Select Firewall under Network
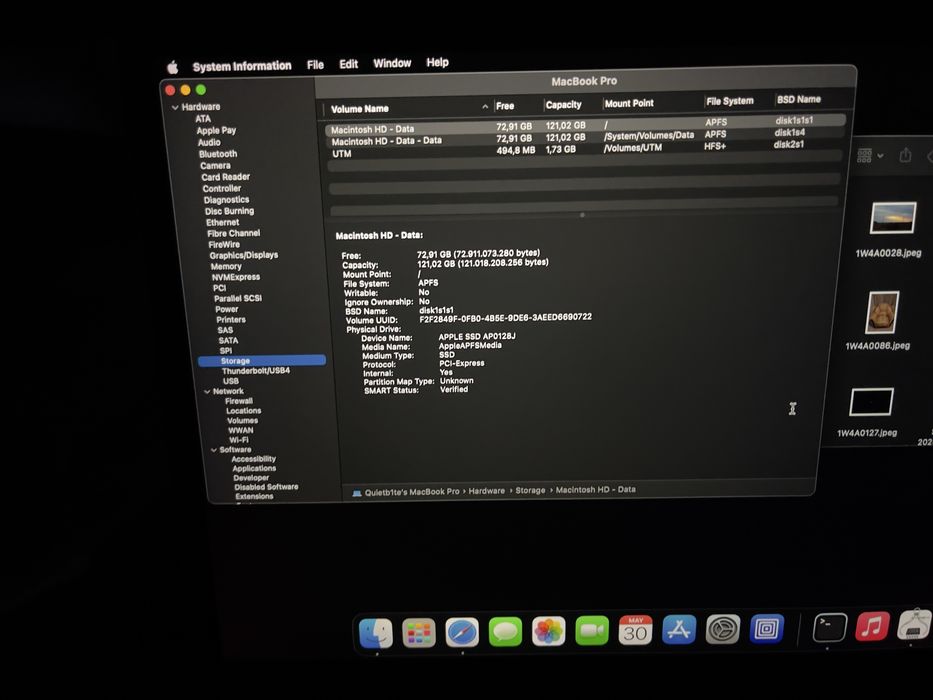This screenshot has width=933, height=700. click(239, 401)
